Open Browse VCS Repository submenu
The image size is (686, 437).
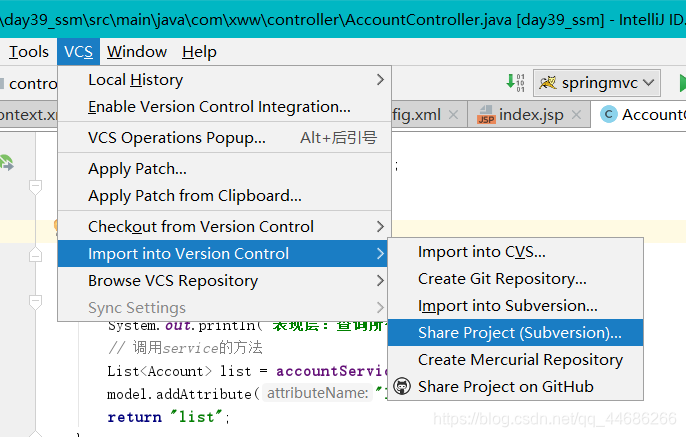224,281
